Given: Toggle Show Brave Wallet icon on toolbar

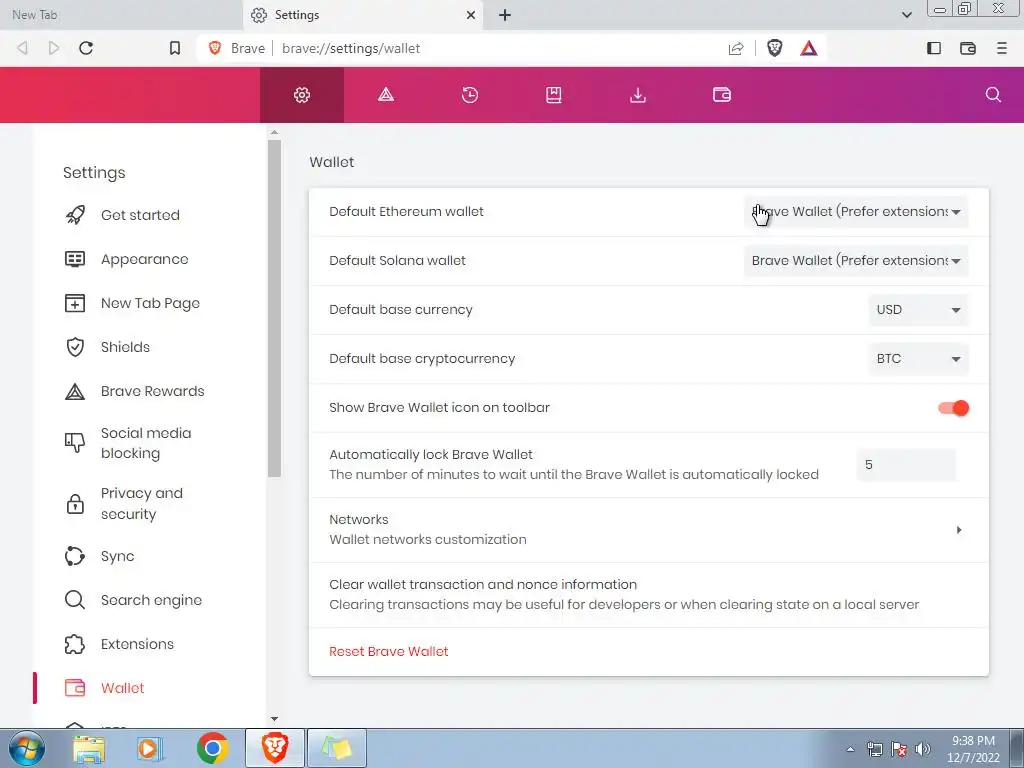Looking at the screenshot, I should (953, 408).
